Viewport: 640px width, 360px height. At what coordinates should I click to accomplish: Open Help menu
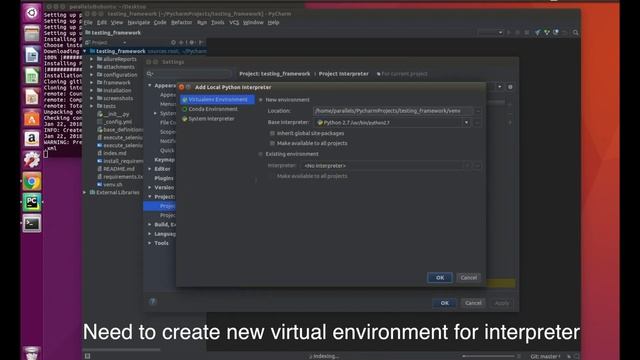point(273,22)
